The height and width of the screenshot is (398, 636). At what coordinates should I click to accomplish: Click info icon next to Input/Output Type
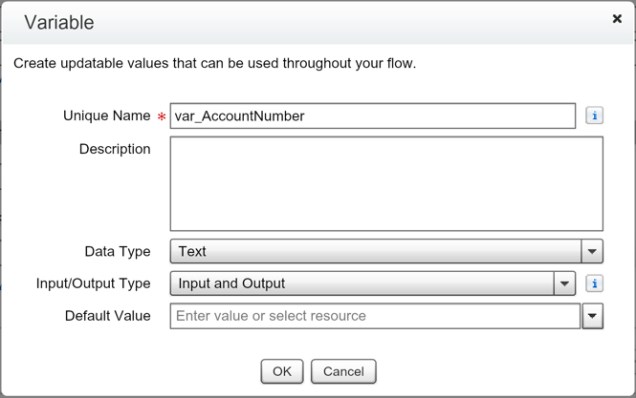tap(594, 283)
